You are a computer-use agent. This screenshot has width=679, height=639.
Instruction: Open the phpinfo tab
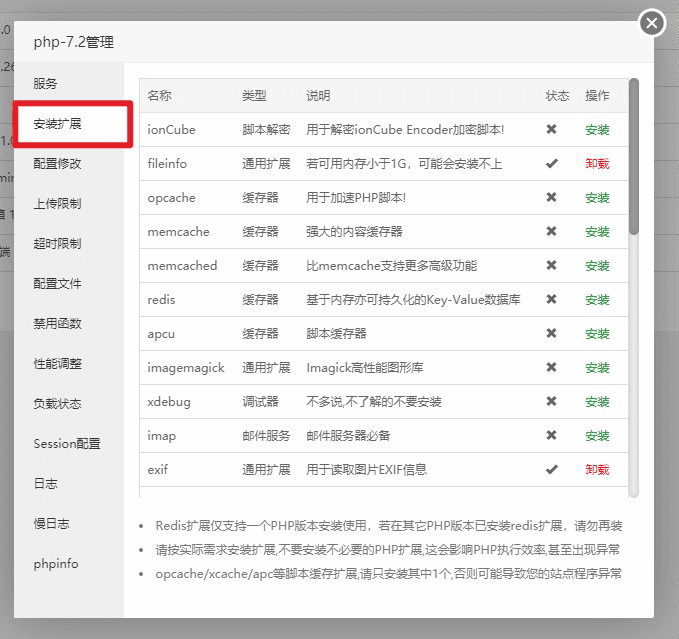56,564
